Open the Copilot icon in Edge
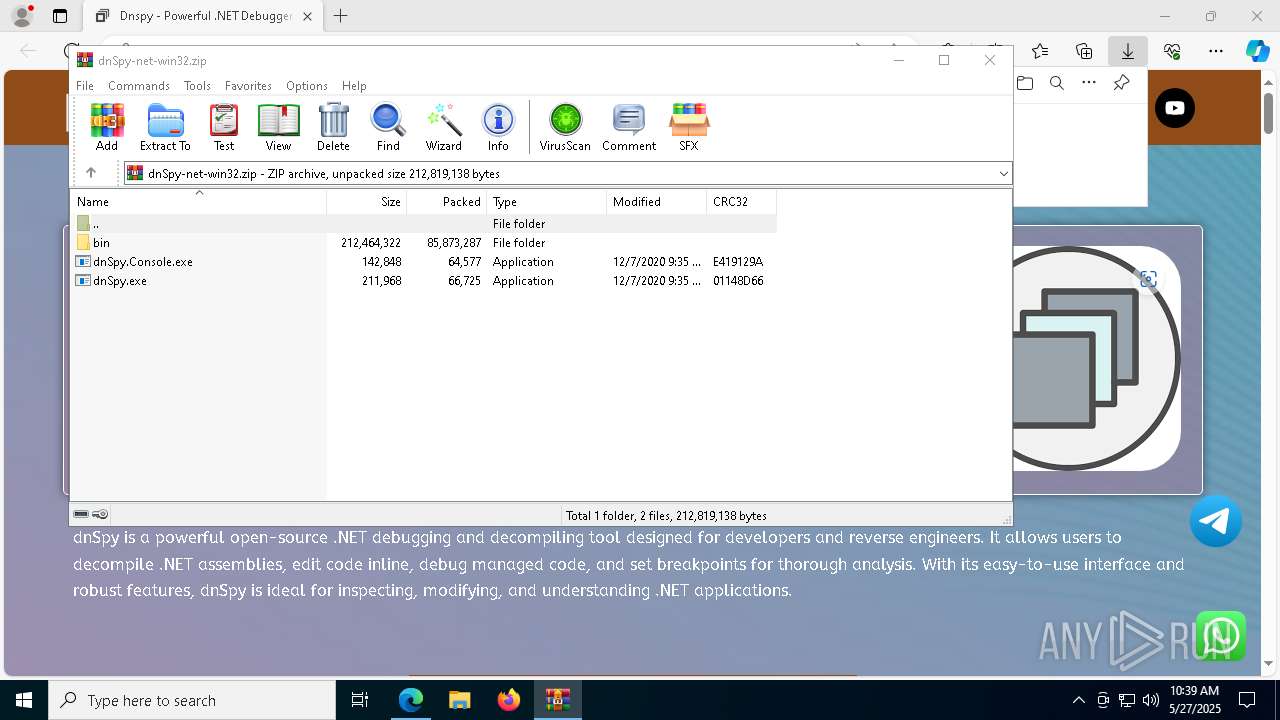 [x=1257, y=51]
